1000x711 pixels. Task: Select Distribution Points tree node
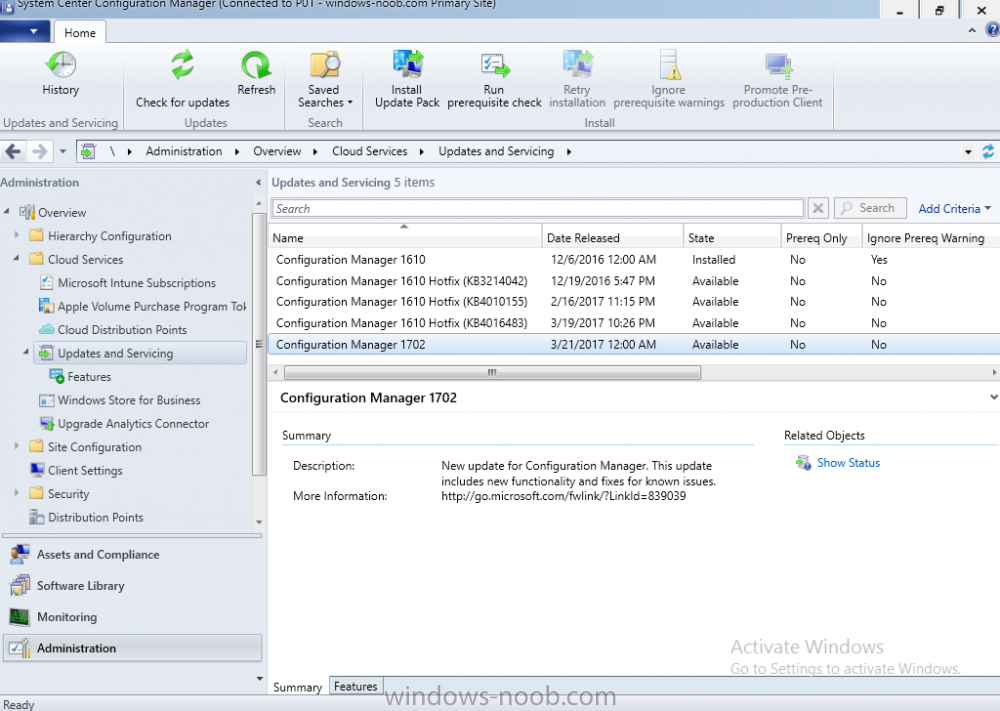87,518
